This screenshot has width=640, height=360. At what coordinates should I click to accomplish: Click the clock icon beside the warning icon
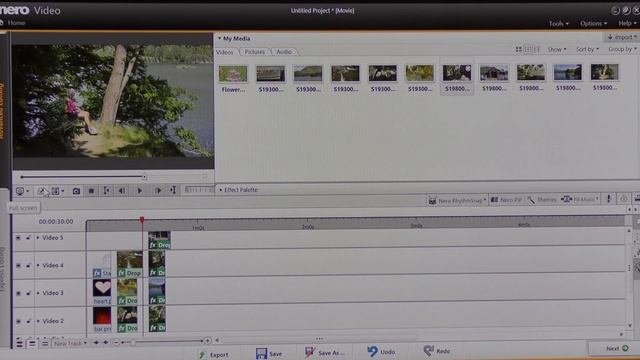(x=624, y=199)
